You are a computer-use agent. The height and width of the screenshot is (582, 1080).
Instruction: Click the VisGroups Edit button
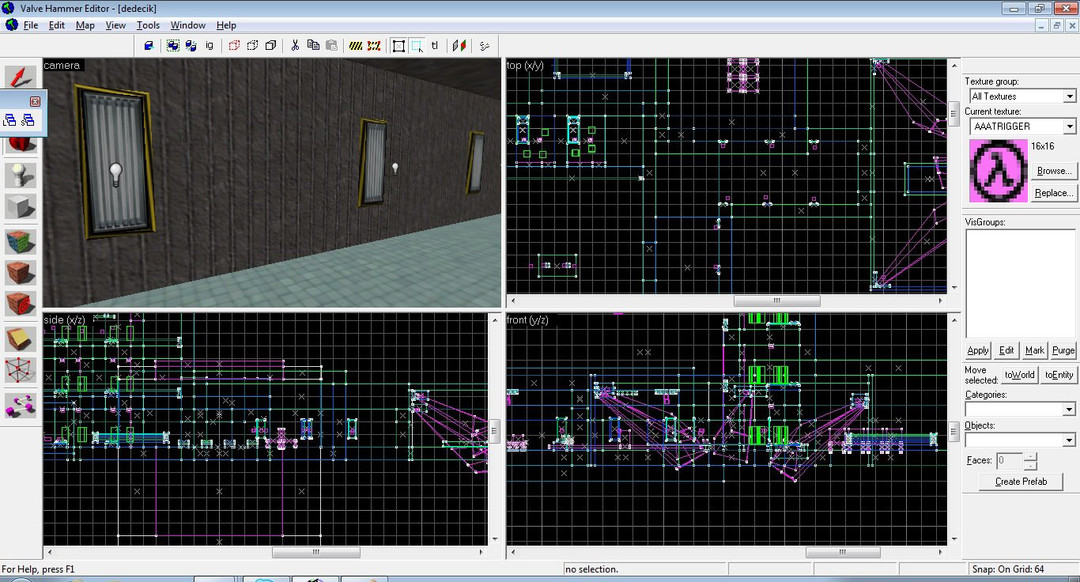pyautogui.click(x=1006, y=350)
